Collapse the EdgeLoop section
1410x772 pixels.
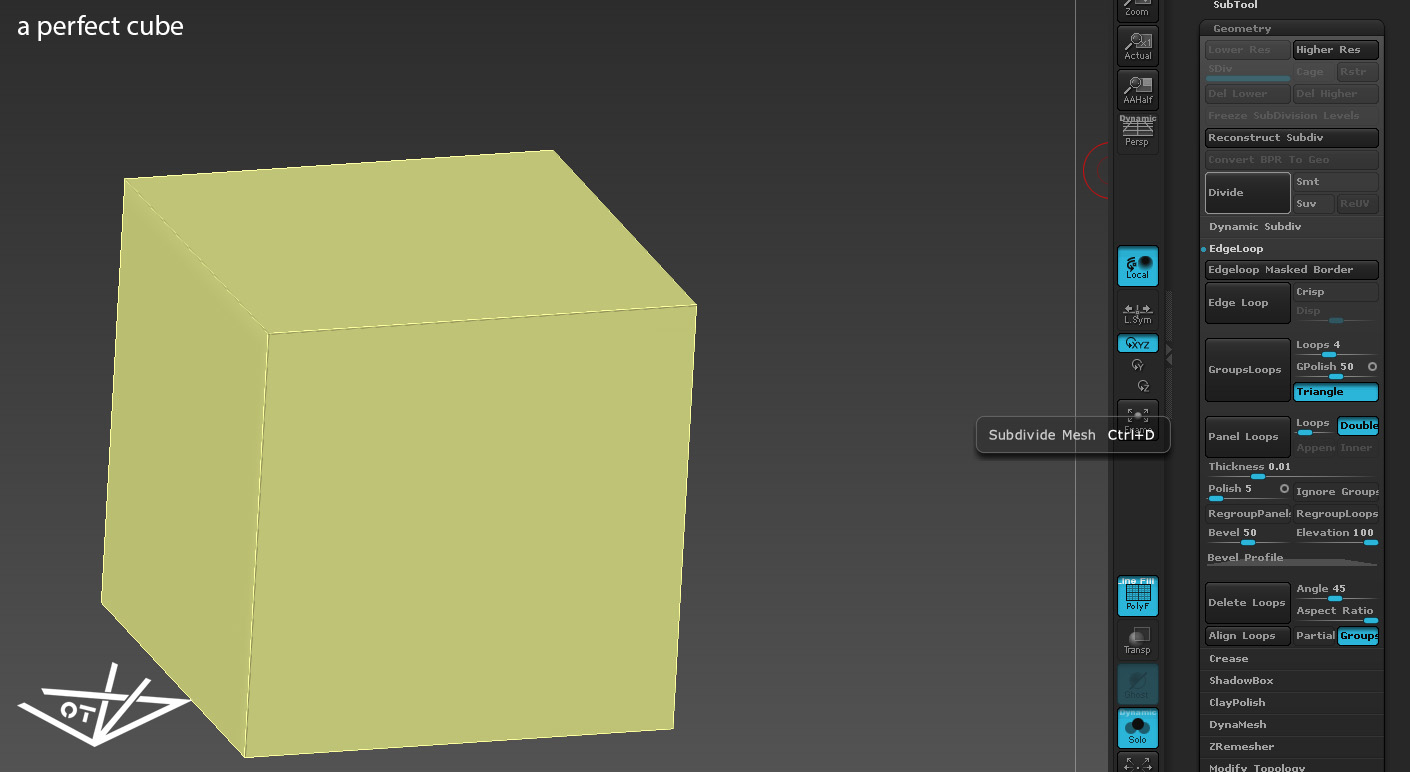coord(1236,249)
